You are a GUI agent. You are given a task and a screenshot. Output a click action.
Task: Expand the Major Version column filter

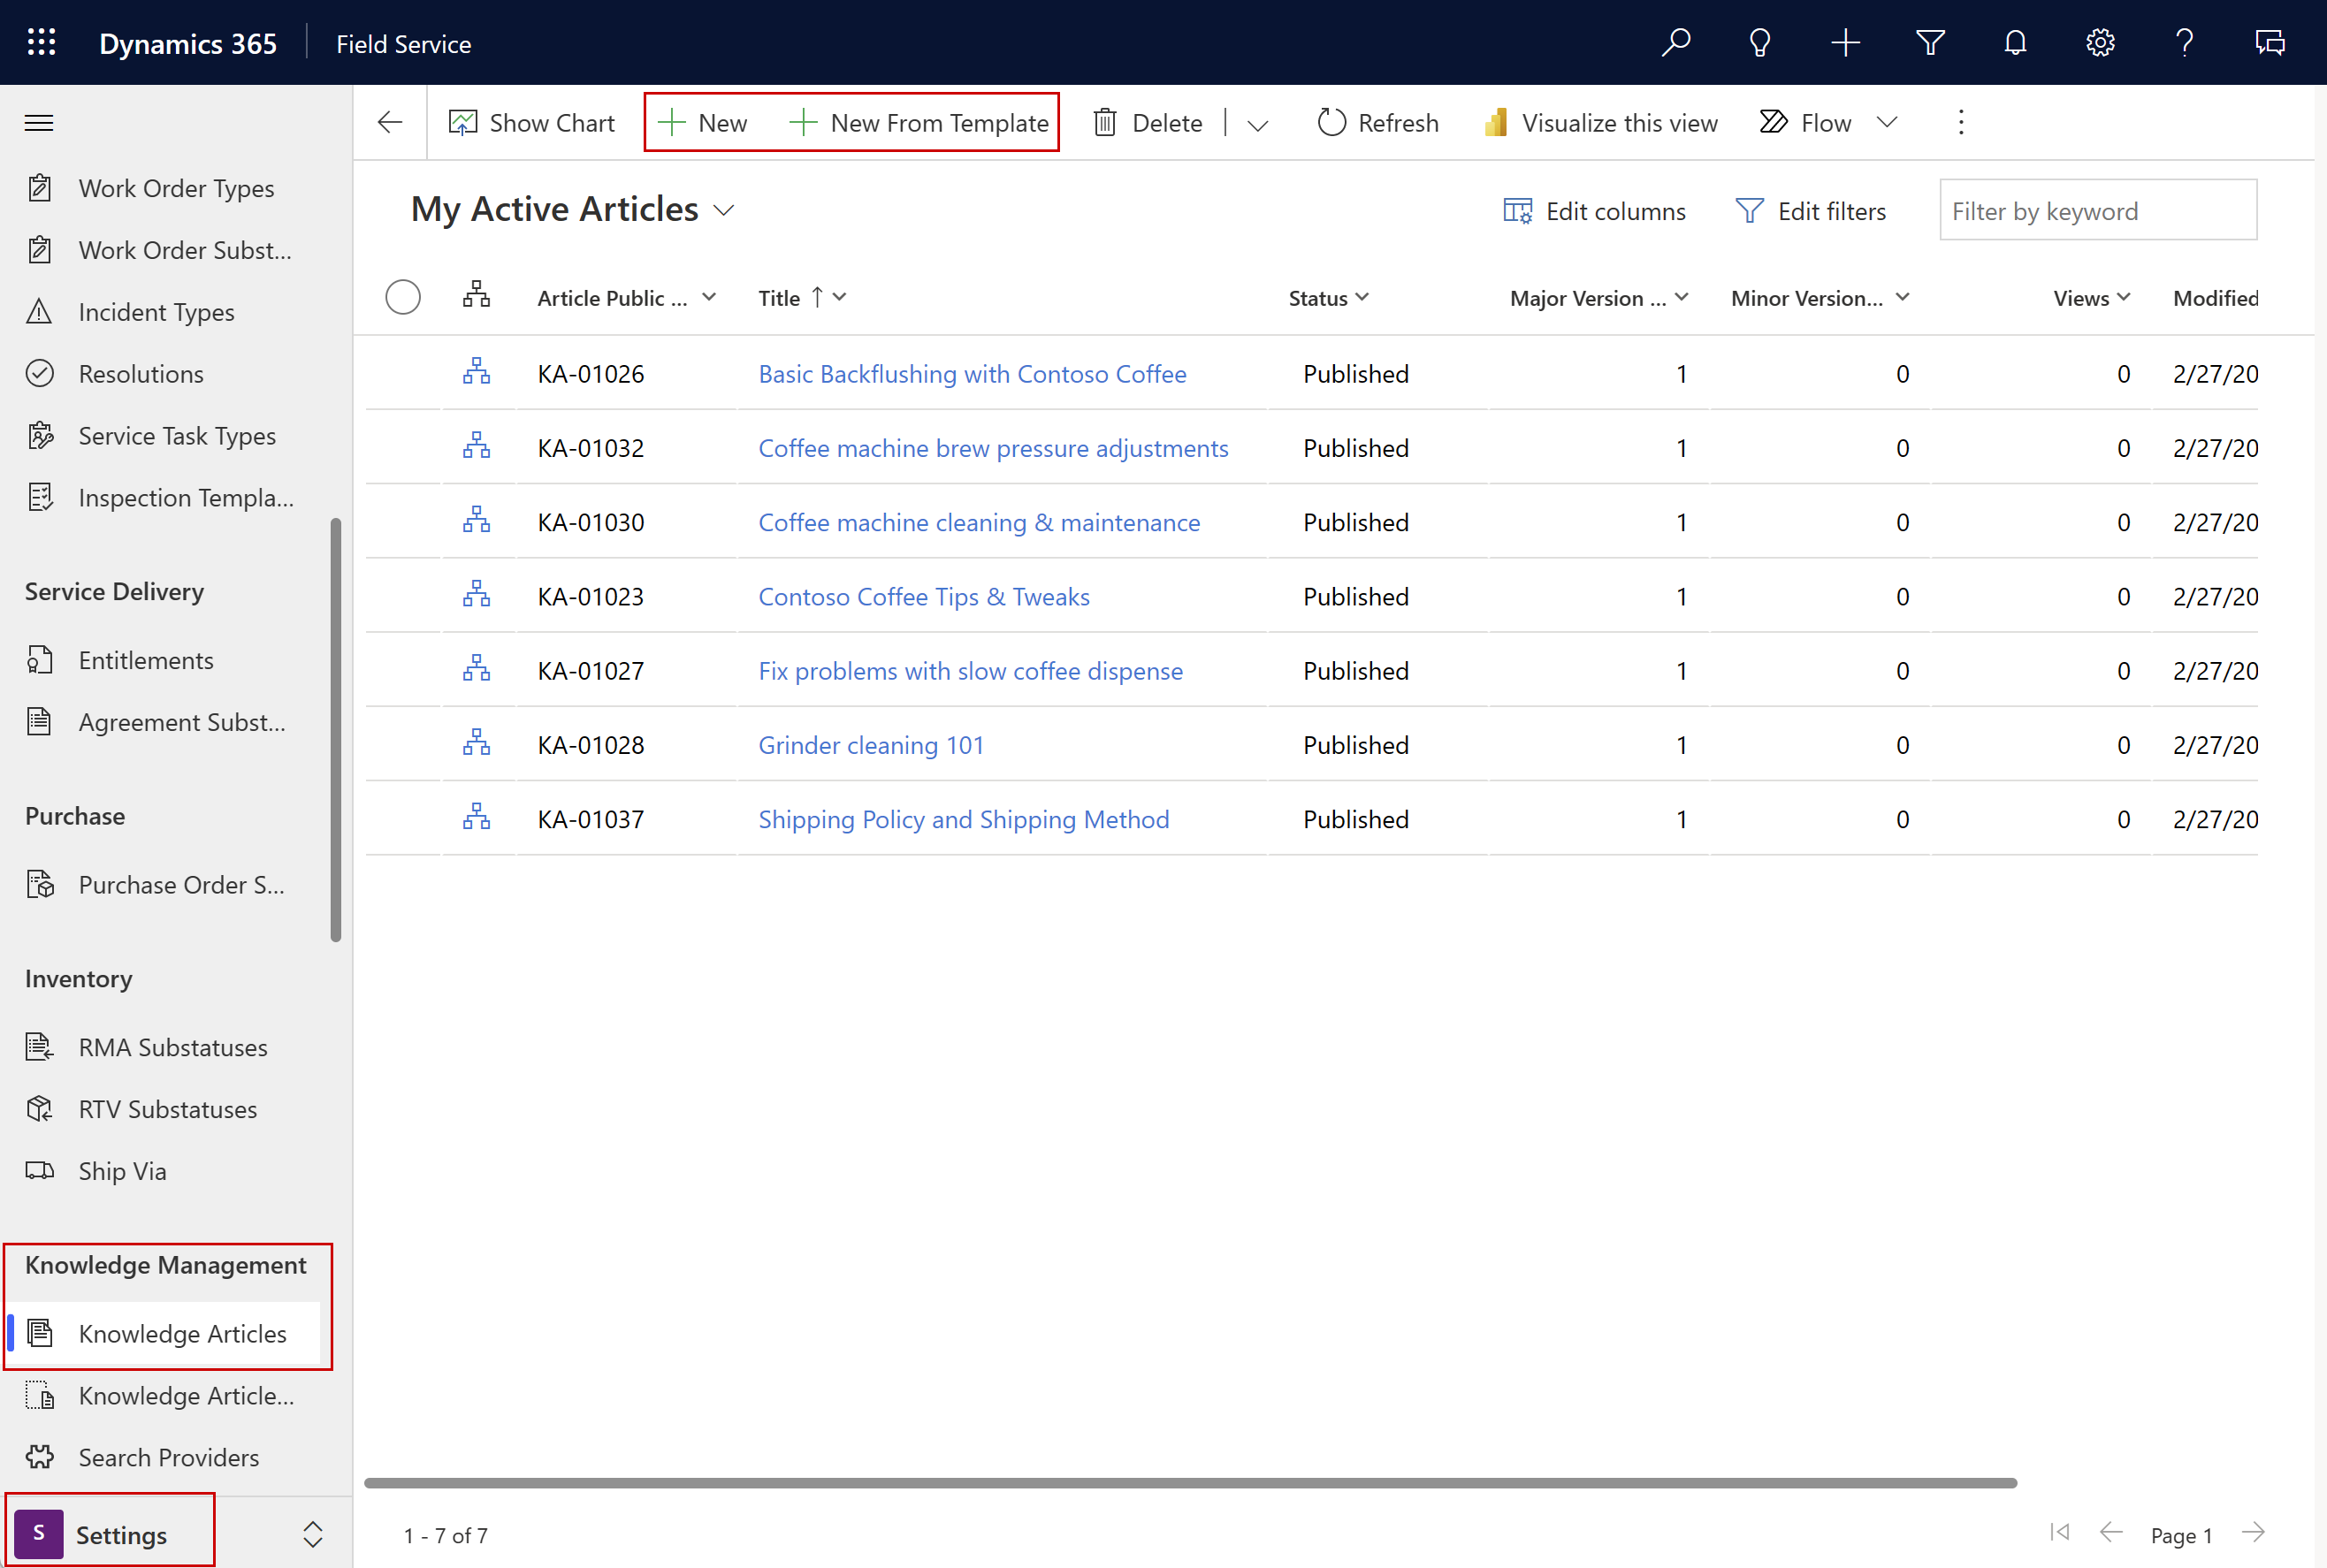click(x=1676, y=296)
